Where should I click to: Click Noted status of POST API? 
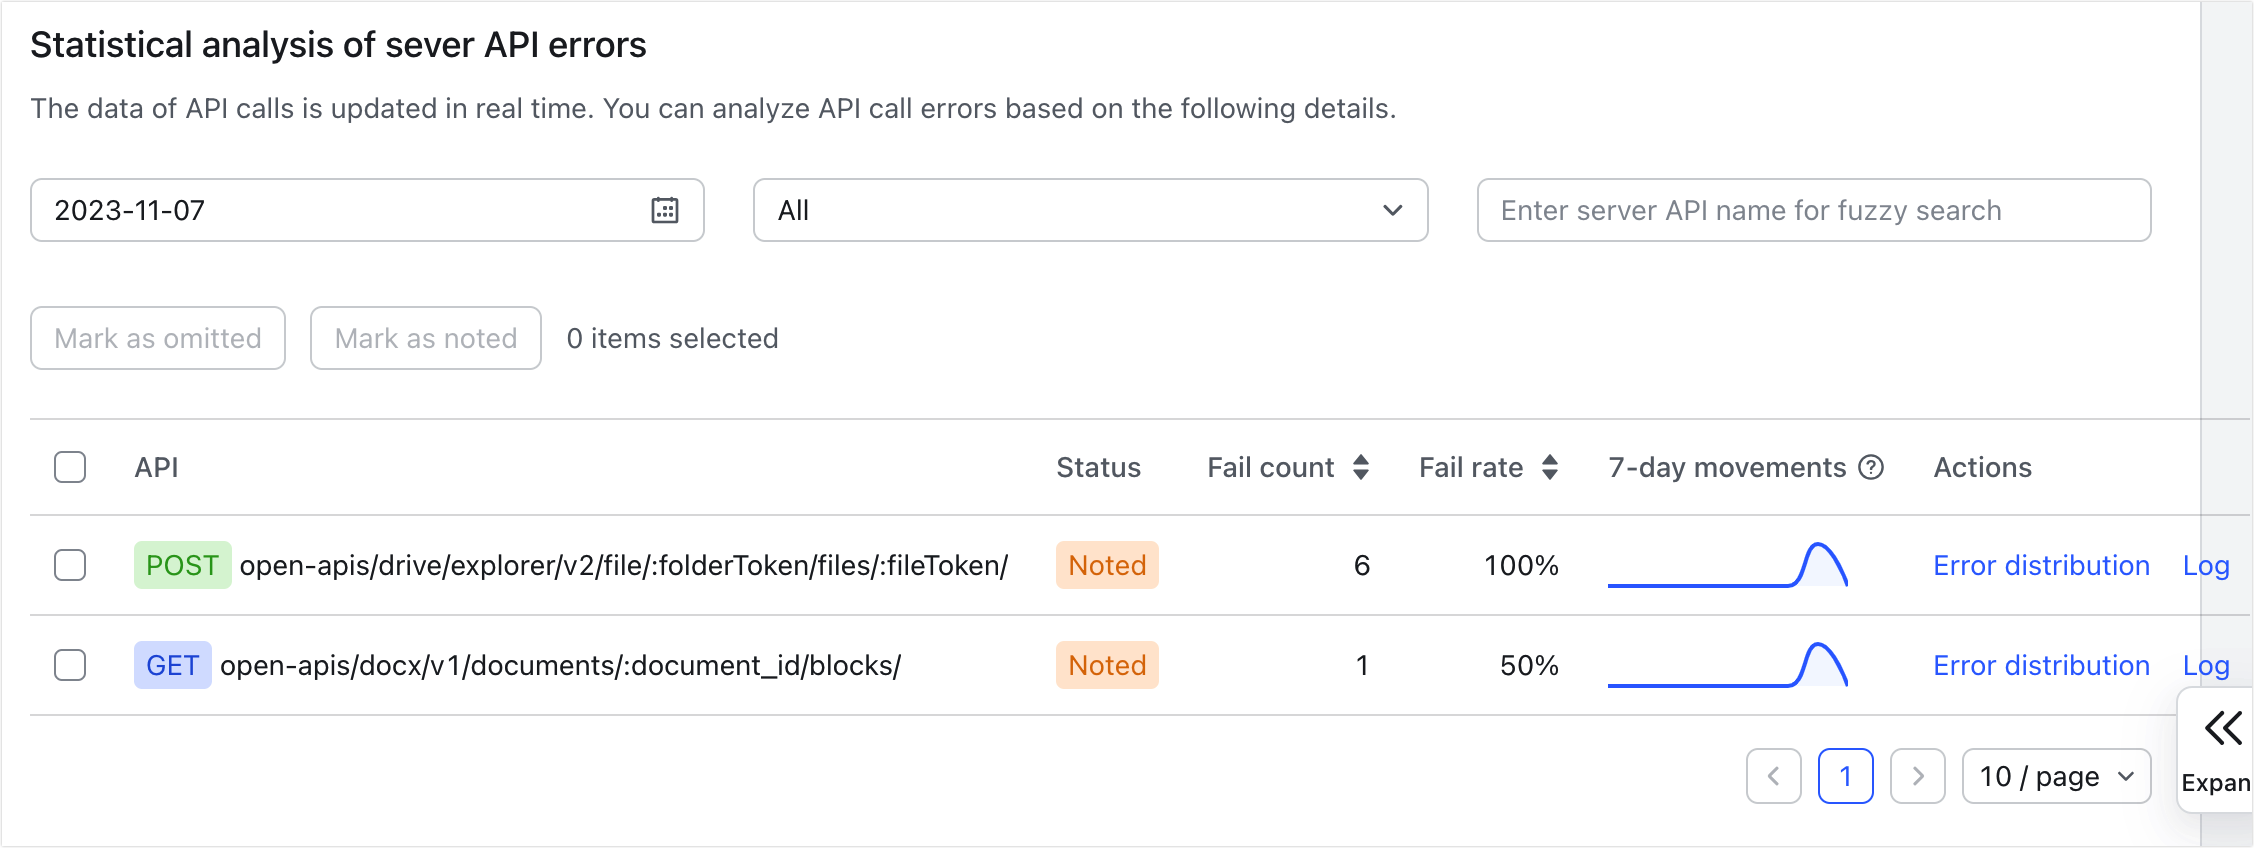(1107, 565)
